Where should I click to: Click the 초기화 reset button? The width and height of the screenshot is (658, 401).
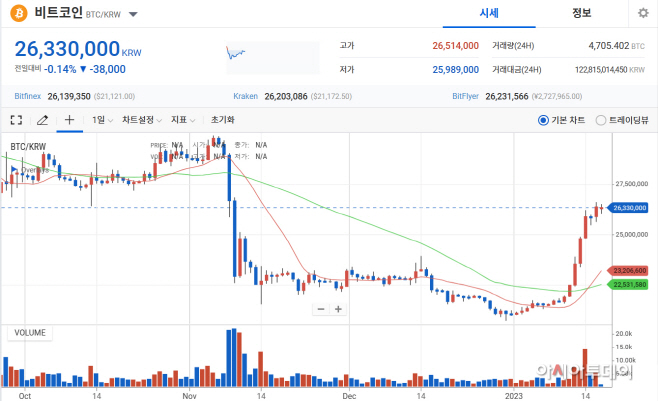222,120
